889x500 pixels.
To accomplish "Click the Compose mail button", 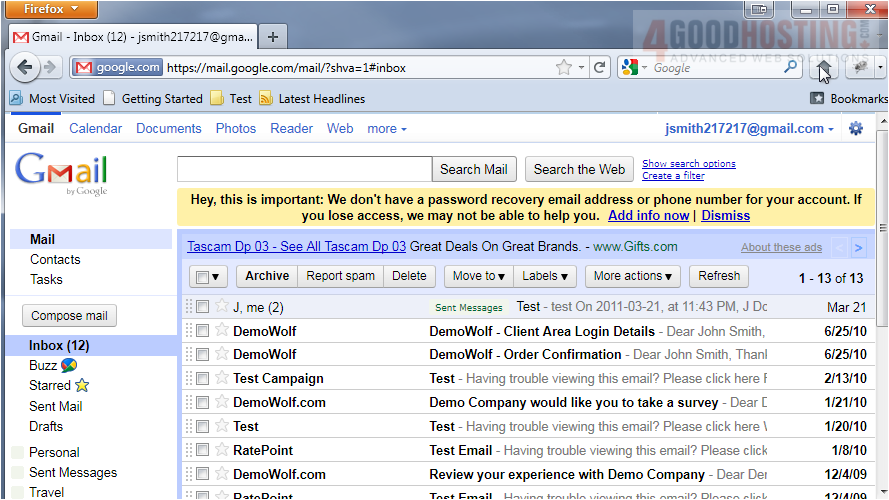I will tap(69, 316).
